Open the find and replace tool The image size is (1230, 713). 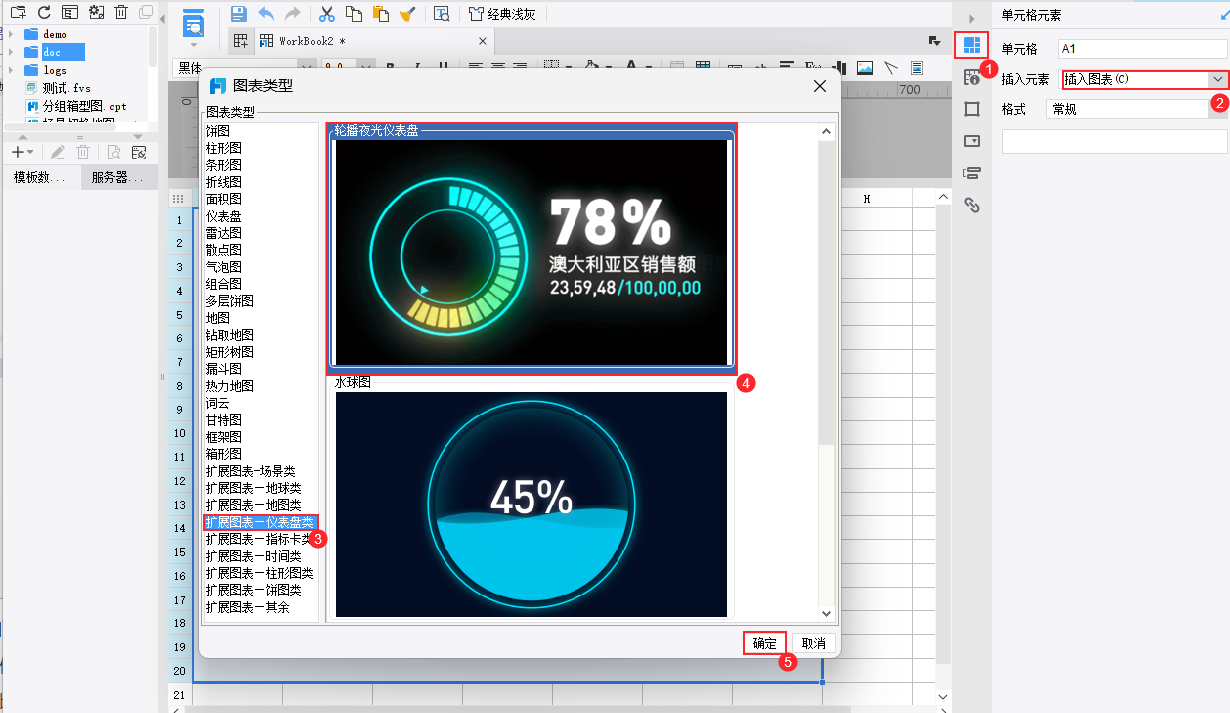(441, 14)
